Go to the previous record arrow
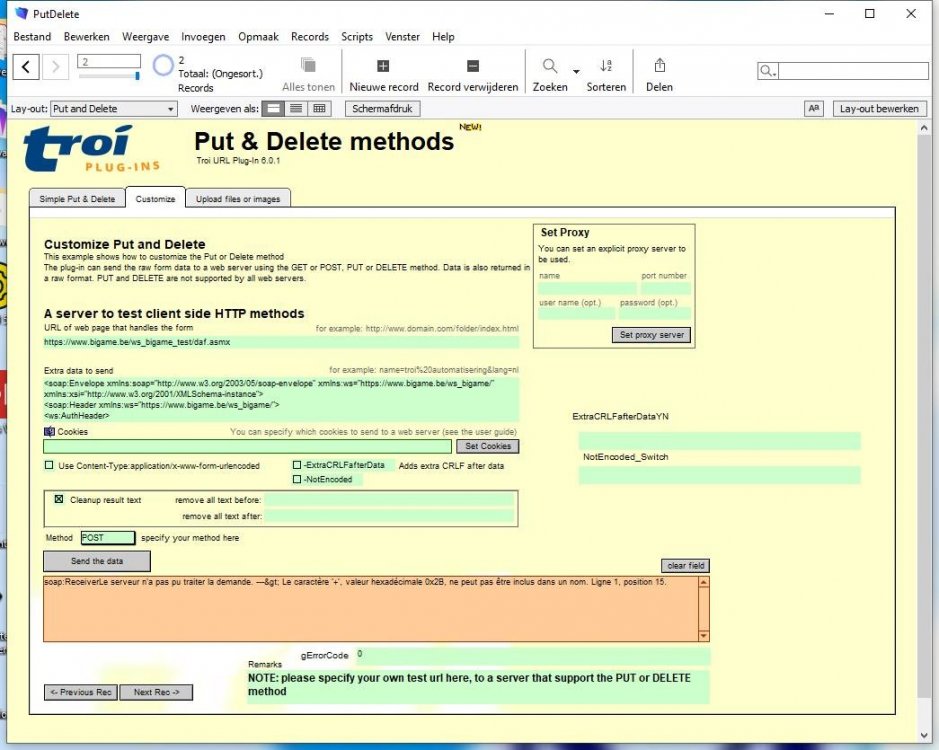This screenshot has width=939, height=750. [26, 66]
